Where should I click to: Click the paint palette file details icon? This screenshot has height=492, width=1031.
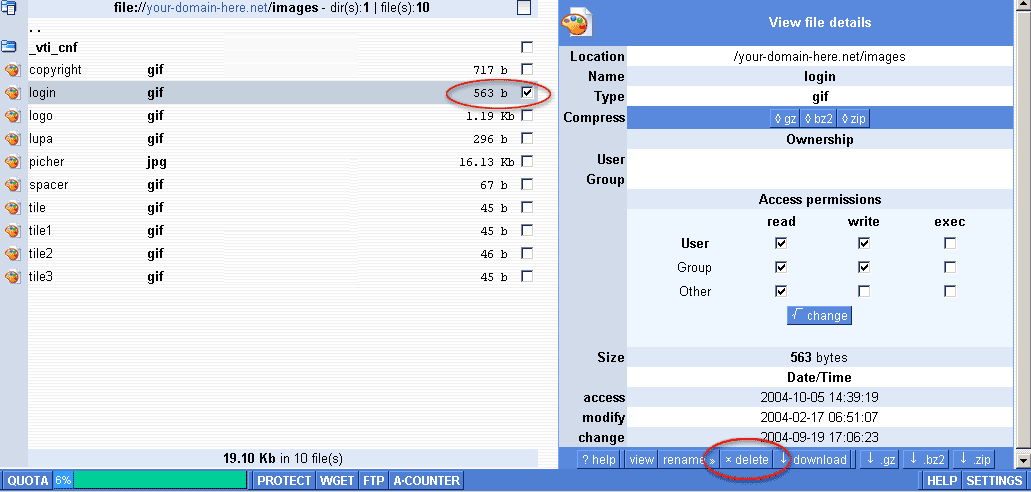click(x=577, y=22)
